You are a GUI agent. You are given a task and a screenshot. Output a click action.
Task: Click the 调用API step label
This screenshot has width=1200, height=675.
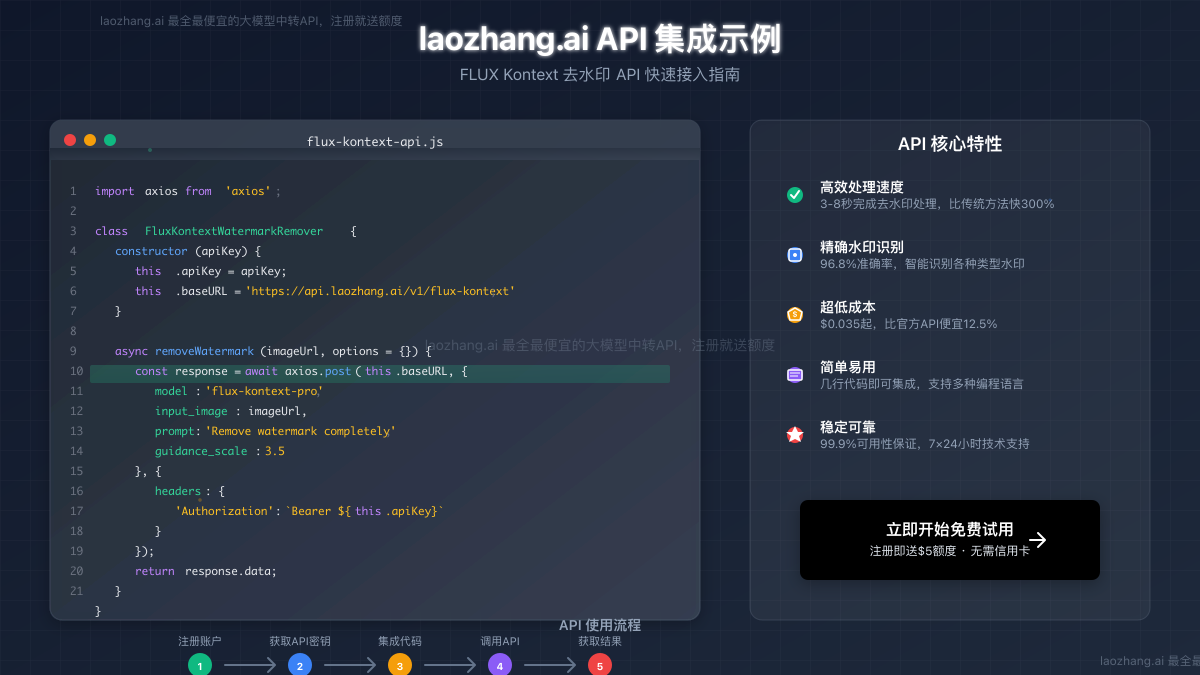pos(500,641)
